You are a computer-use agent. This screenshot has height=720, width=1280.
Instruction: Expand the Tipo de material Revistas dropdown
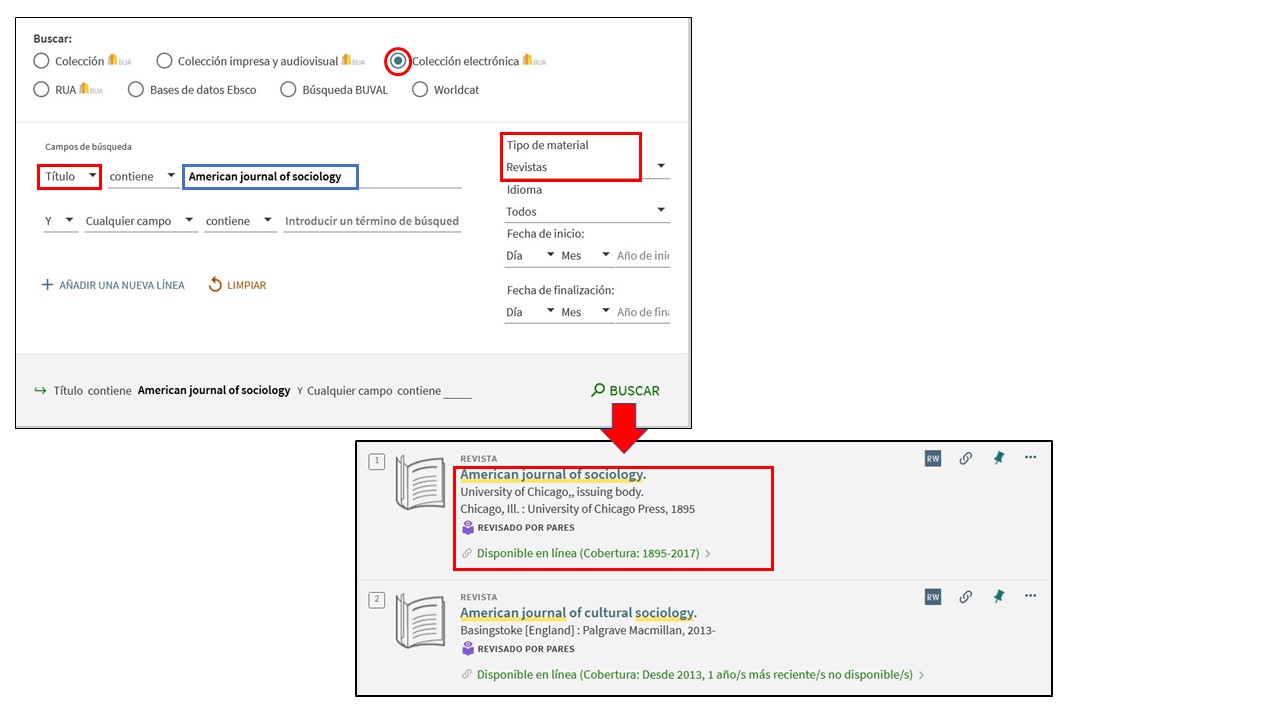click(x=586, y=167)
